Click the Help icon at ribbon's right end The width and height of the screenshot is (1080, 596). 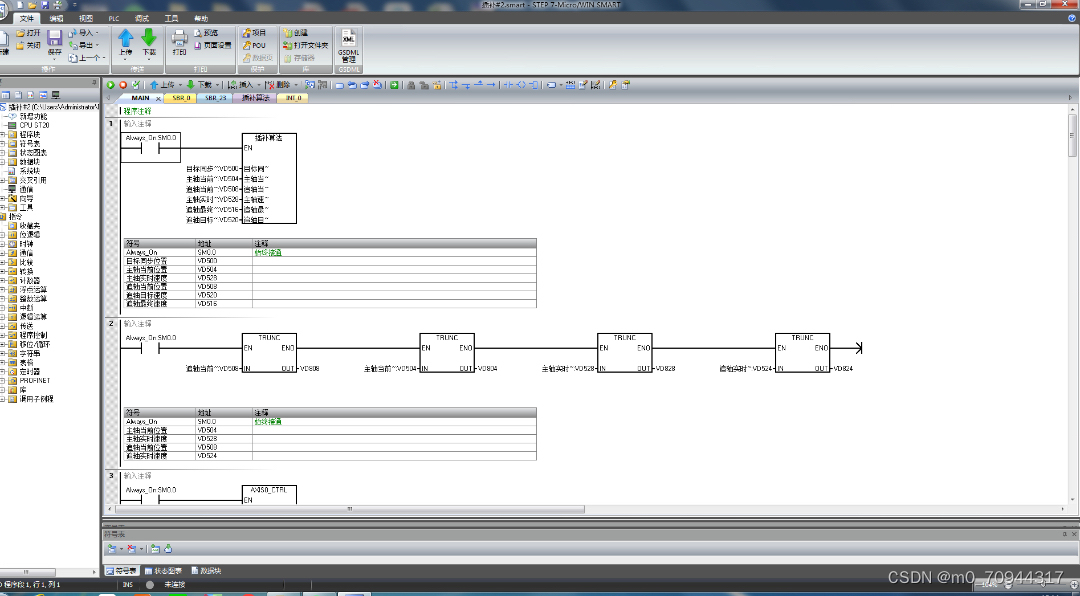point(1072,19)
